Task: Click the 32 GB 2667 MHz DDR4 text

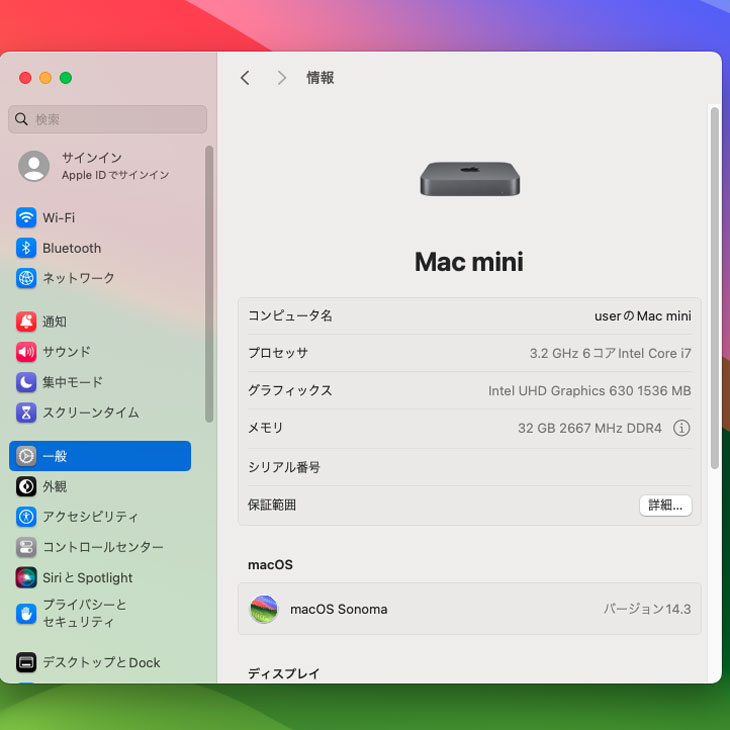Action: (589, 428)
